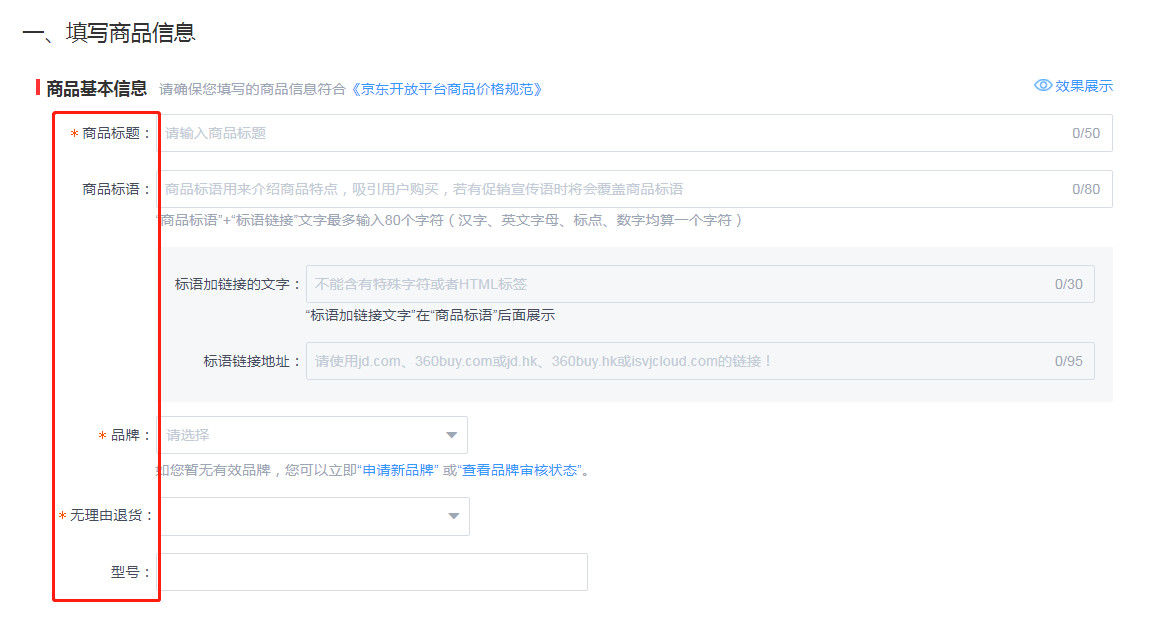Screen dimensions: 1176x625
Task: Focus the 标语链接地址 URL field
Action: (x=680, y=361)
